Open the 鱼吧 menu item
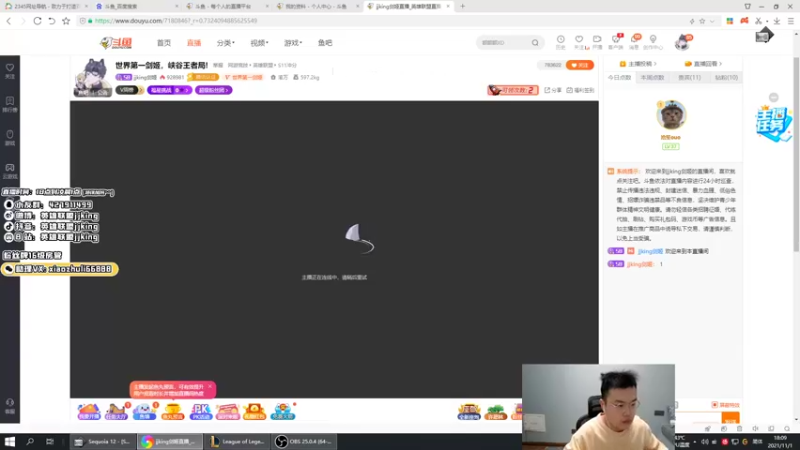The height and width of the screenshot is (450, 800). [x=325, y=43]
